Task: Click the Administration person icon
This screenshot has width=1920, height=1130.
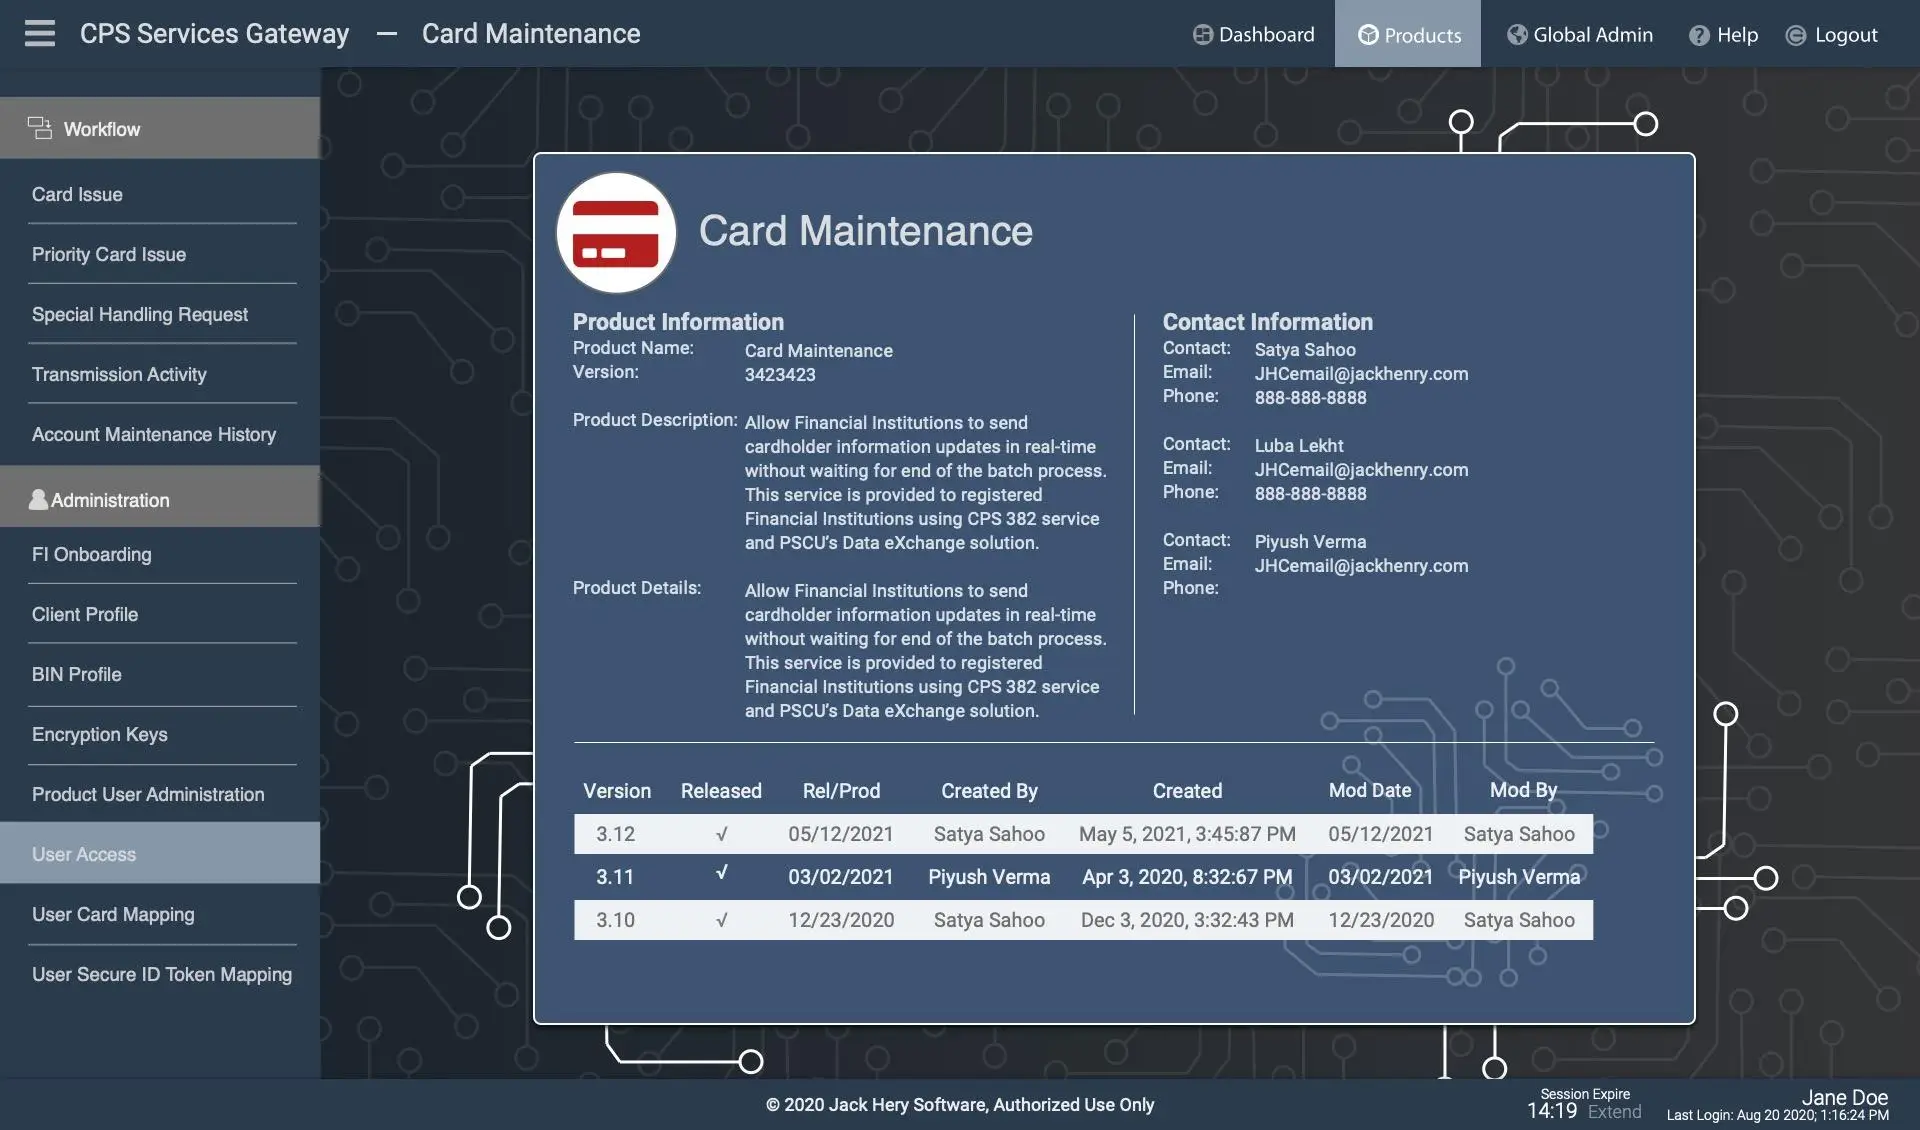Action: pyautogui.click(x=38, y=499)
